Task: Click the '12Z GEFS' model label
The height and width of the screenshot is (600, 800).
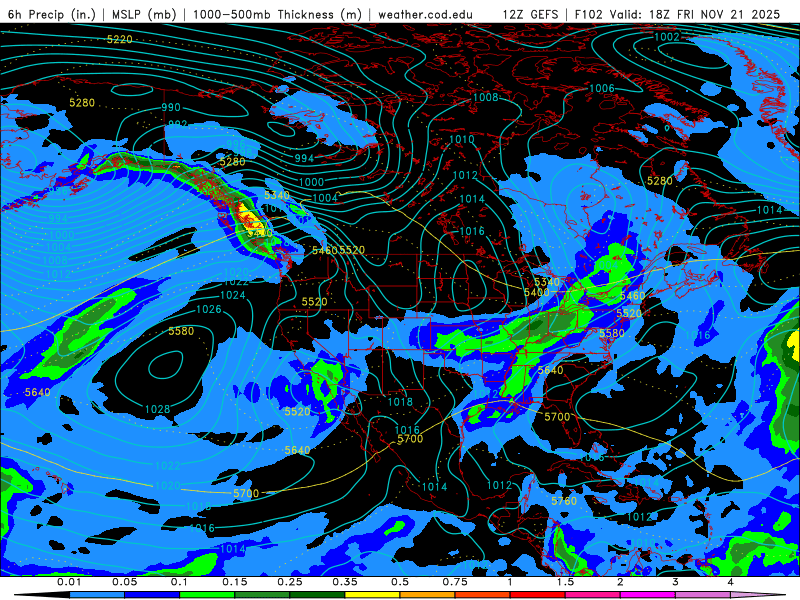Action: [530, 14]
